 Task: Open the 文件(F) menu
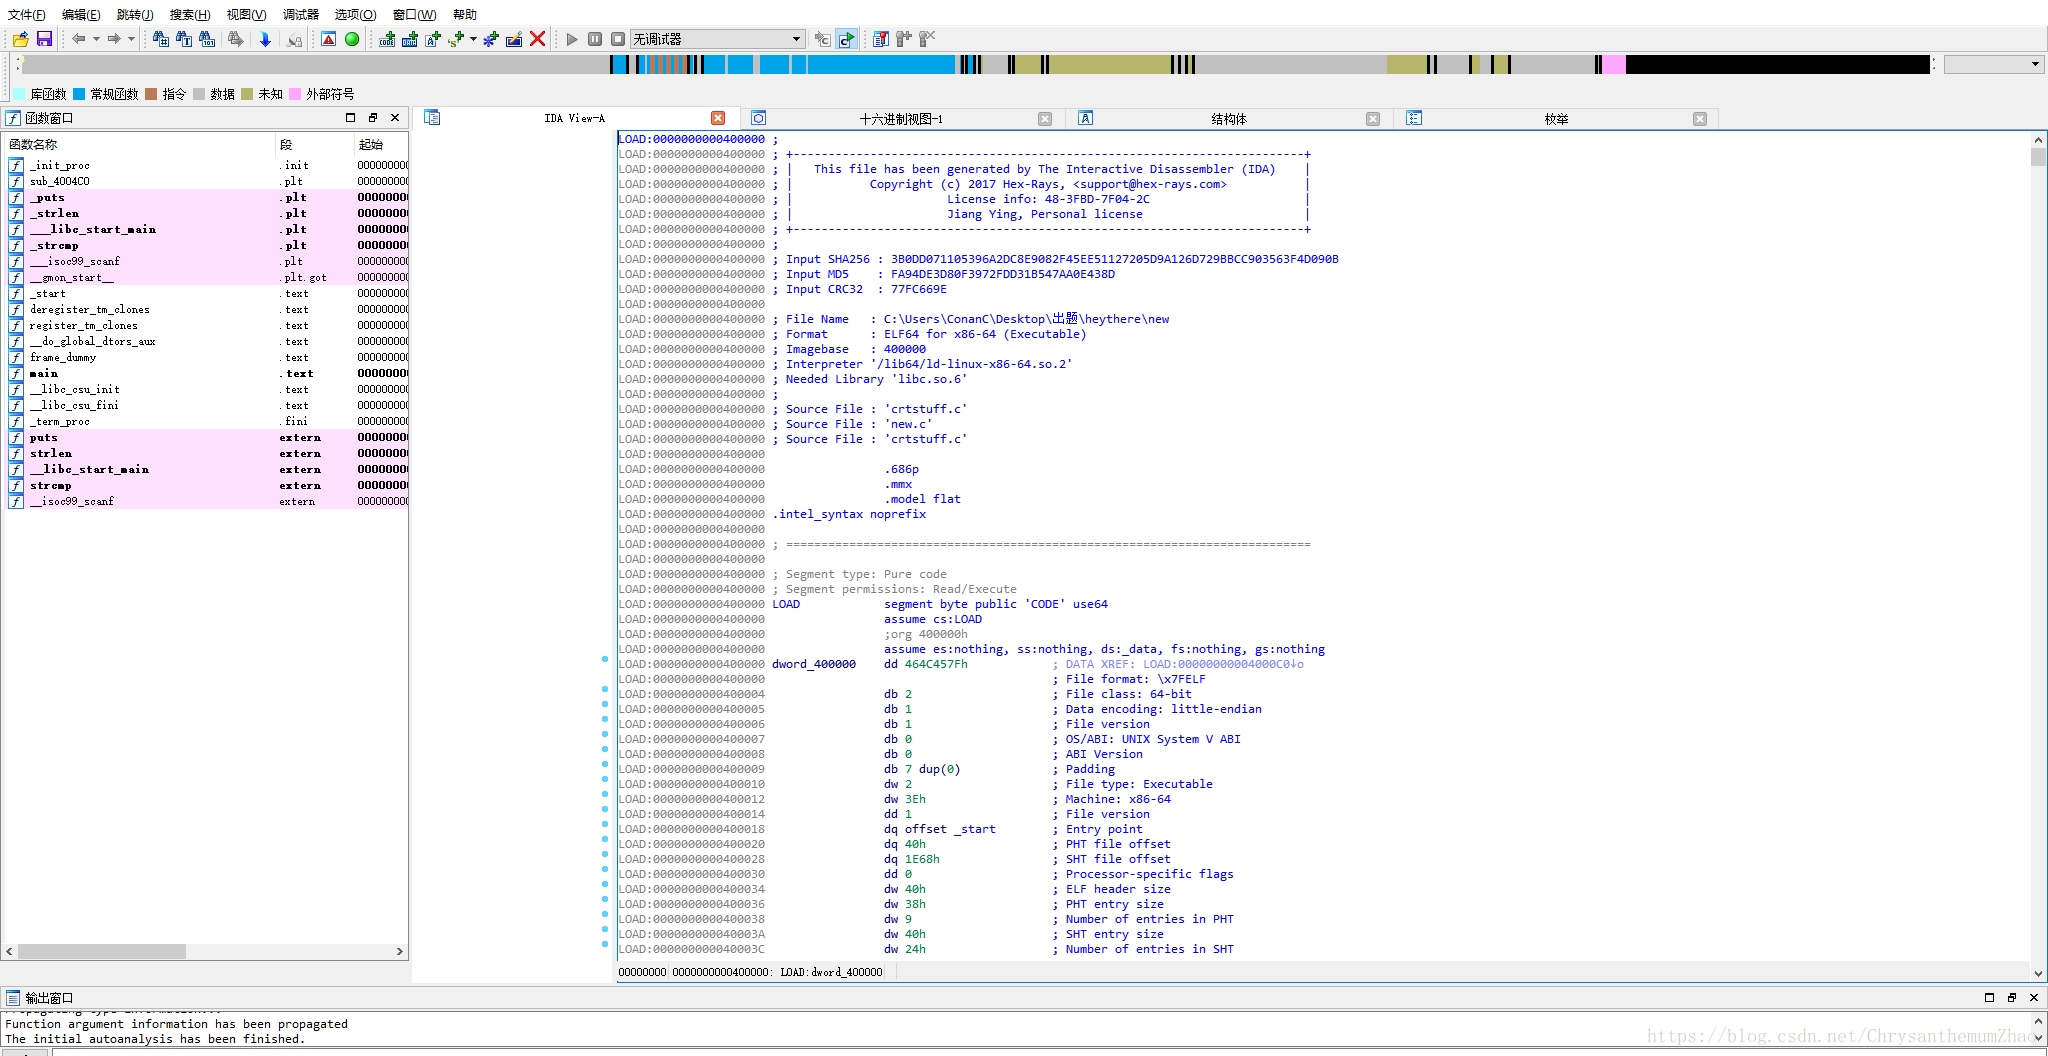[x=26, y=14]
